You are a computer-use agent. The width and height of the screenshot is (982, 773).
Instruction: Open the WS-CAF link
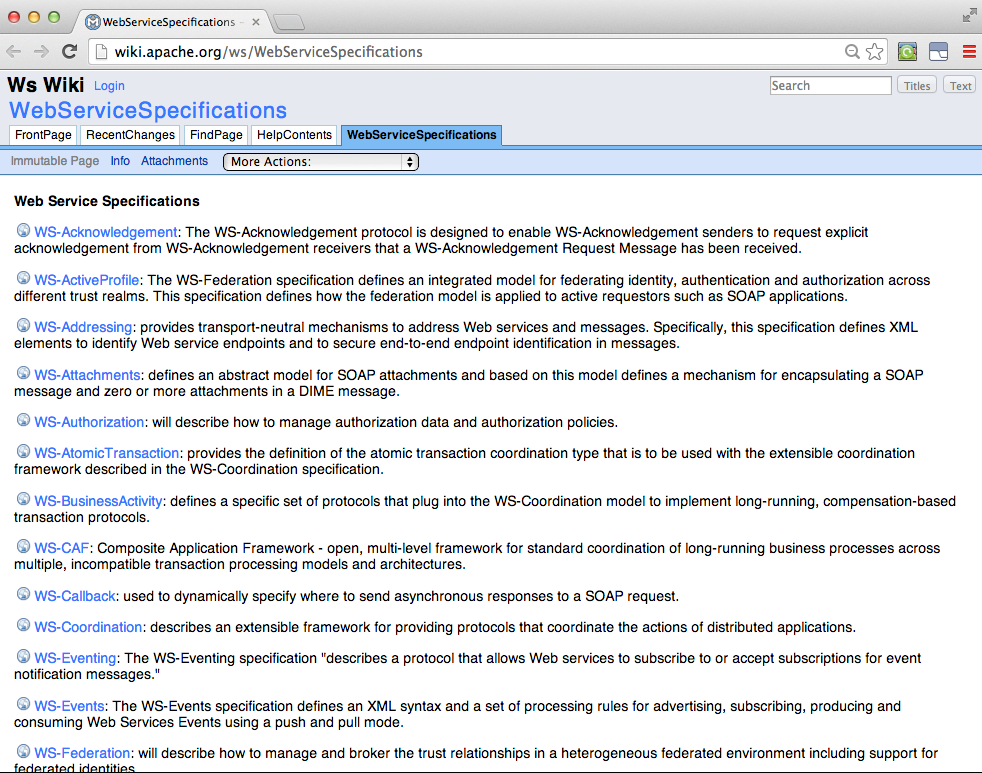[62, 548]
